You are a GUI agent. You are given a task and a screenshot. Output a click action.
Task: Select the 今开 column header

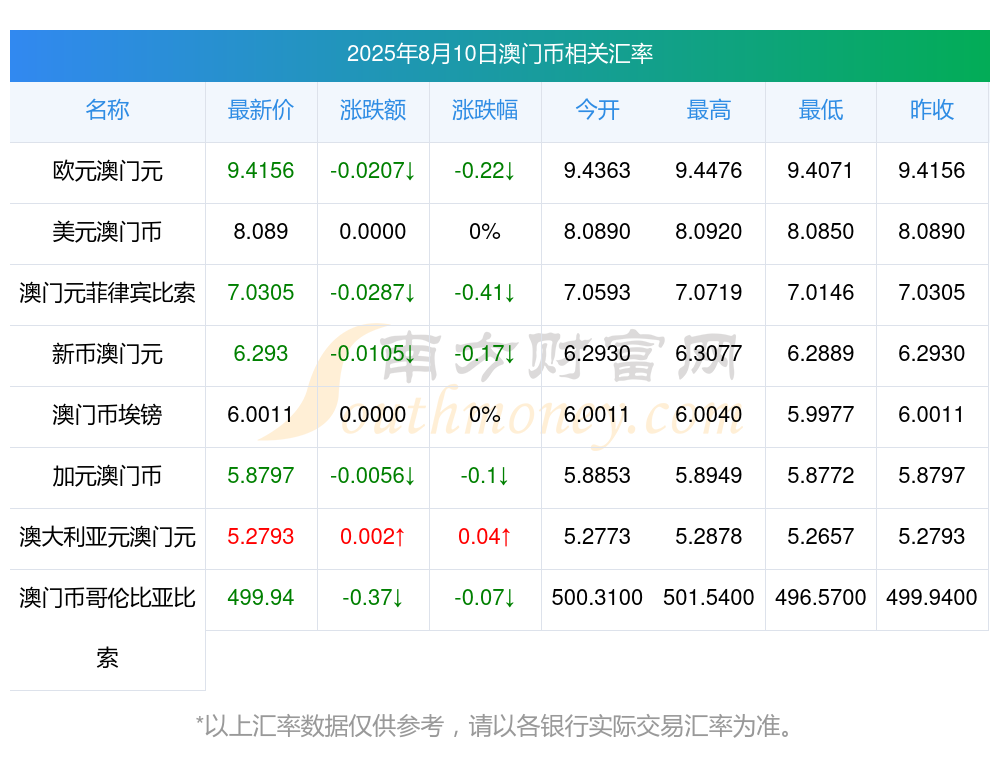click(597, 110)
